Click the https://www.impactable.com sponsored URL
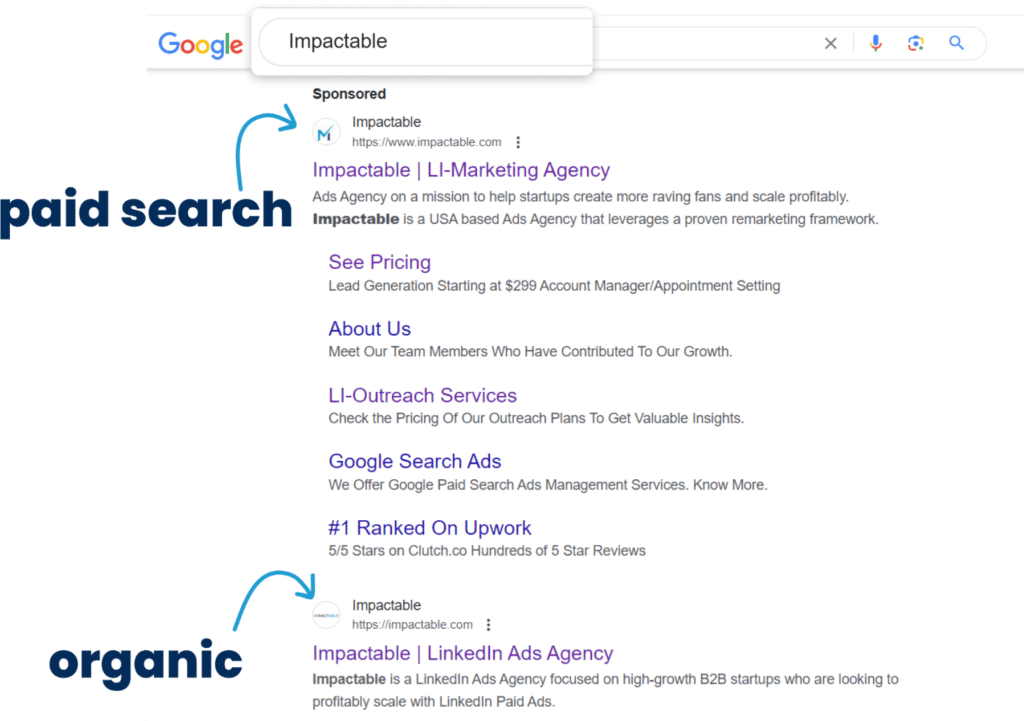The width and height of the screenshot is (1024, 721). tap(426, 142)
